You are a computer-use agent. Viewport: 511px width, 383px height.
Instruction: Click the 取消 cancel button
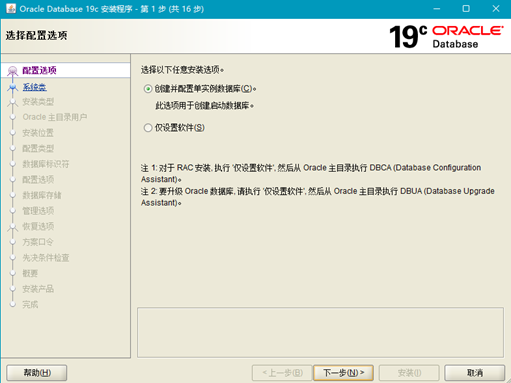tap(475, 372)
